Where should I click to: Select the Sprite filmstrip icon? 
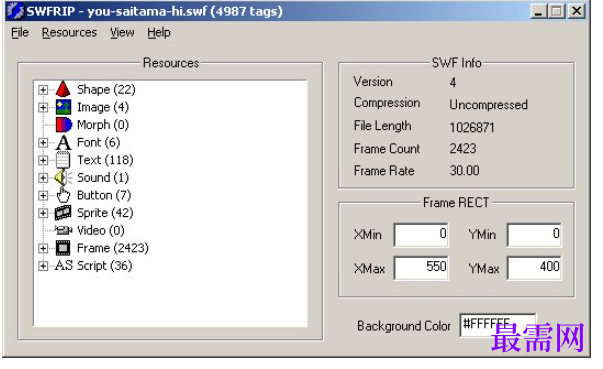[63, 213]
